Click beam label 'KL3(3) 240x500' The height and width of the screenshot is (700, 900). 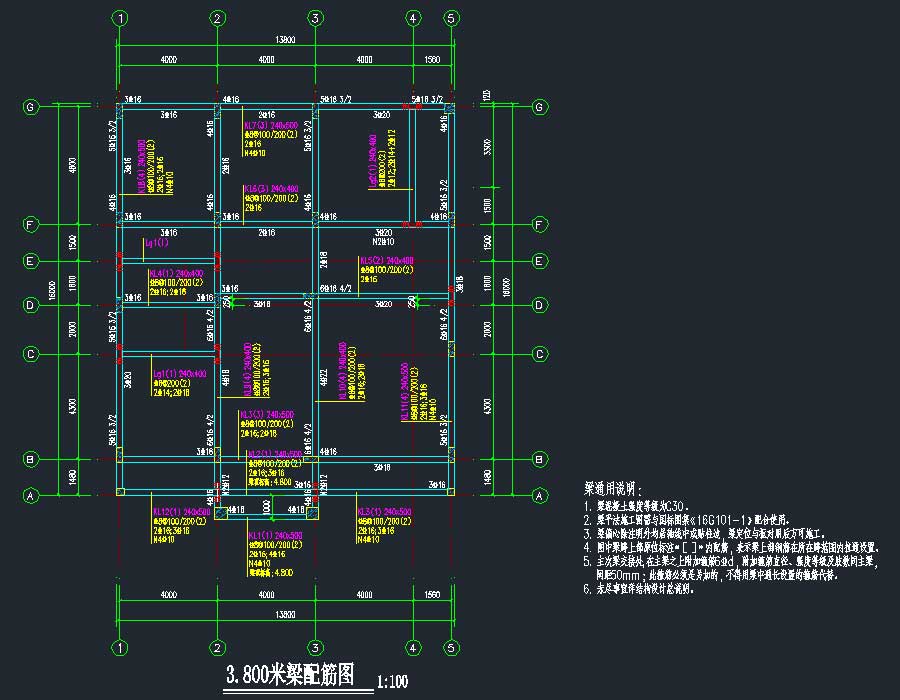point(267,414)
